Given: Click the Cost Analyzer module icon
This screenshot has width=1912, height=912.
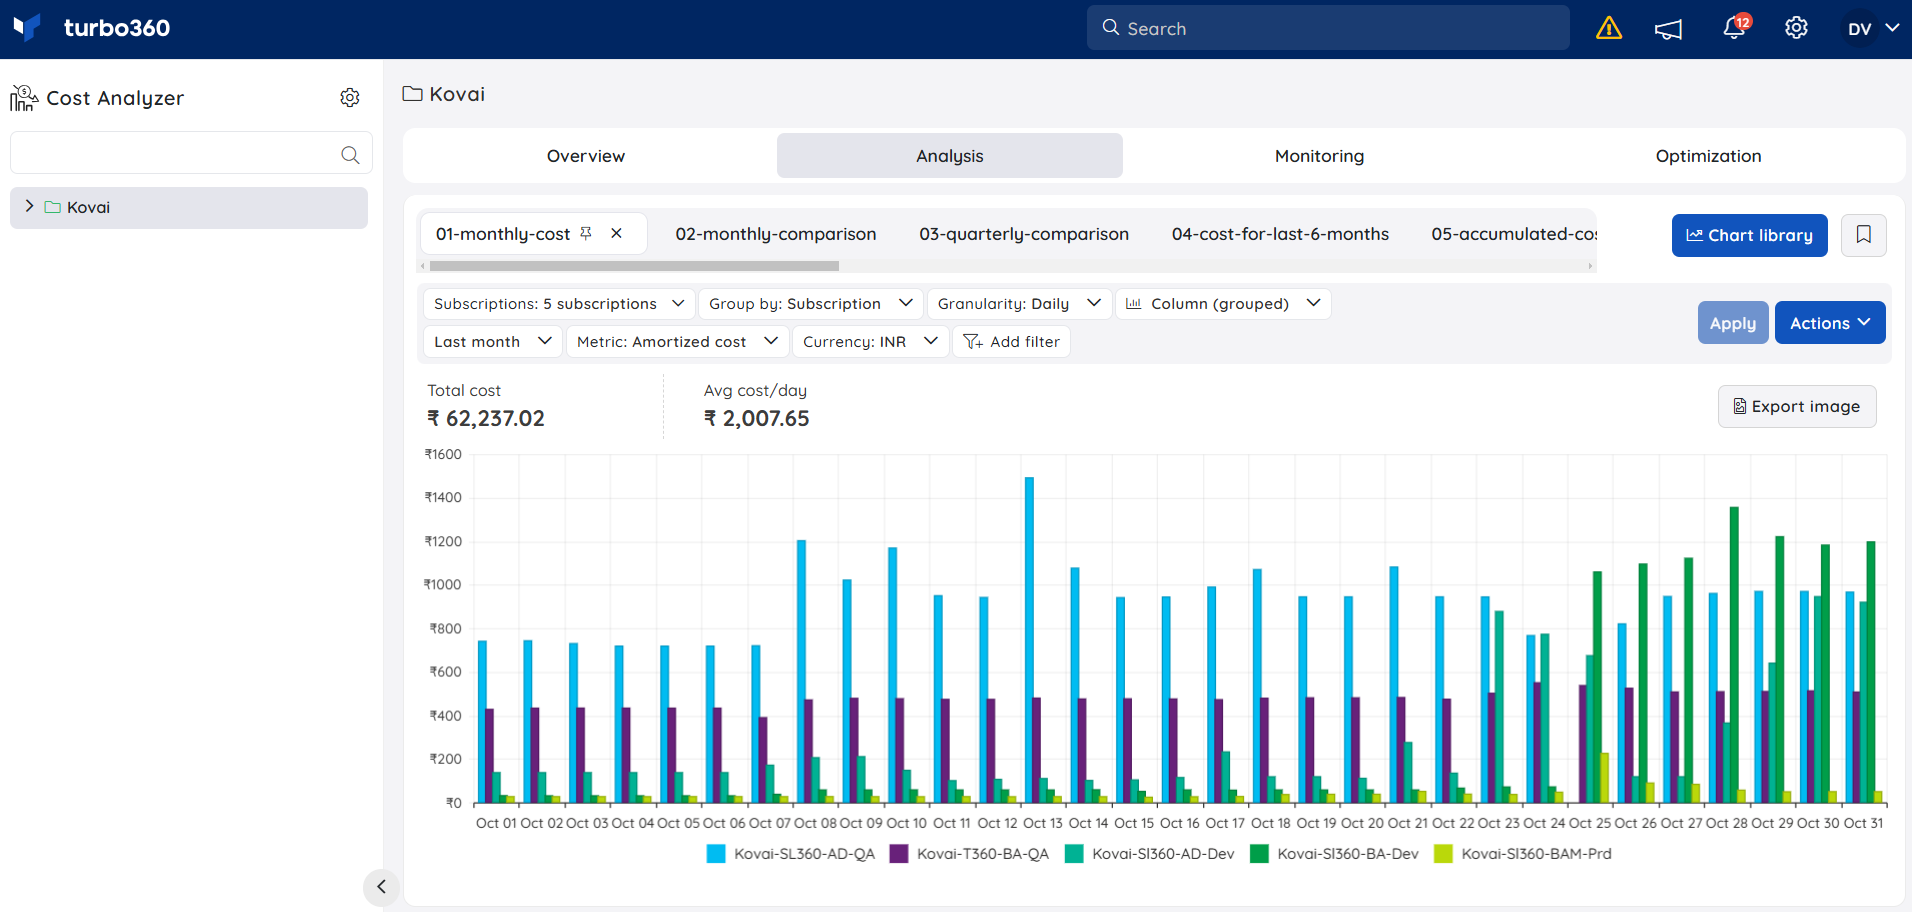Looking at the screenshot, I should click(x=24, y=98).
